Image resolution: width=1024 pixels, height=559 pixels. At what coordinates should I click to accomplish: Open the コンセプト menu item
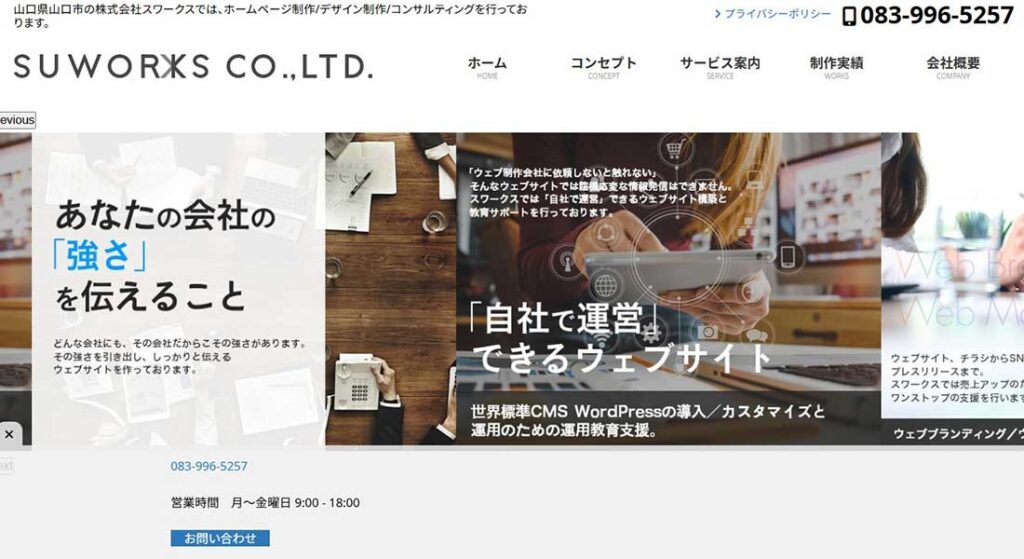coord(603,67)
